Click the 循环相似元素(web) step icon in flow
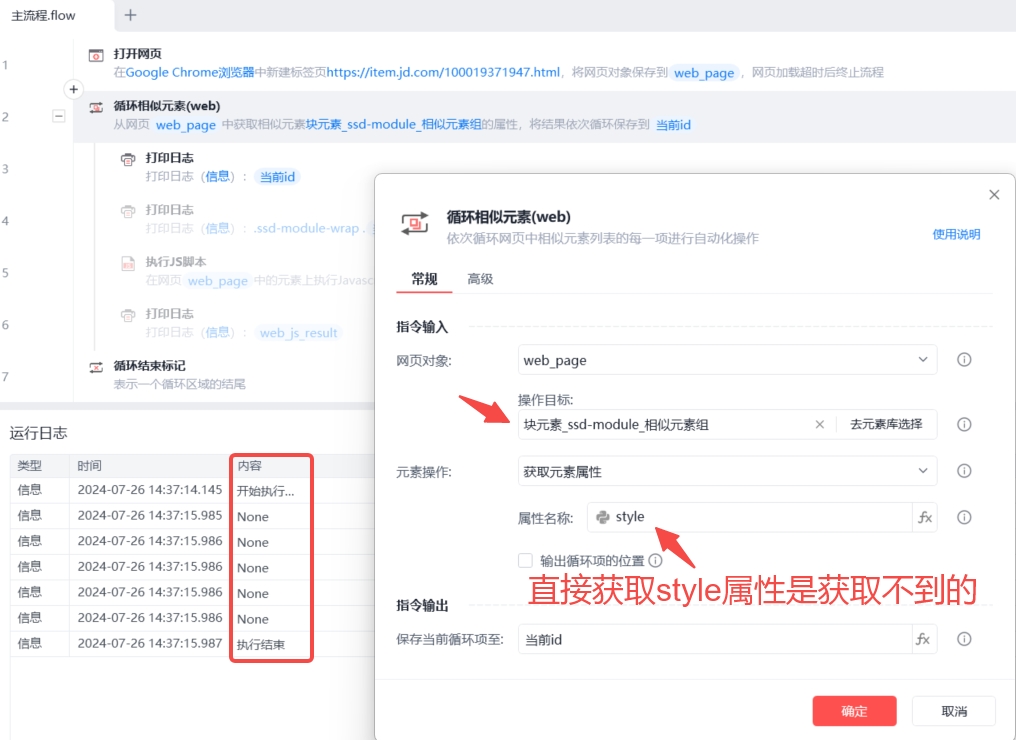Image resolution: width=1016 pixels, height=740 pixels. point(96,107)
